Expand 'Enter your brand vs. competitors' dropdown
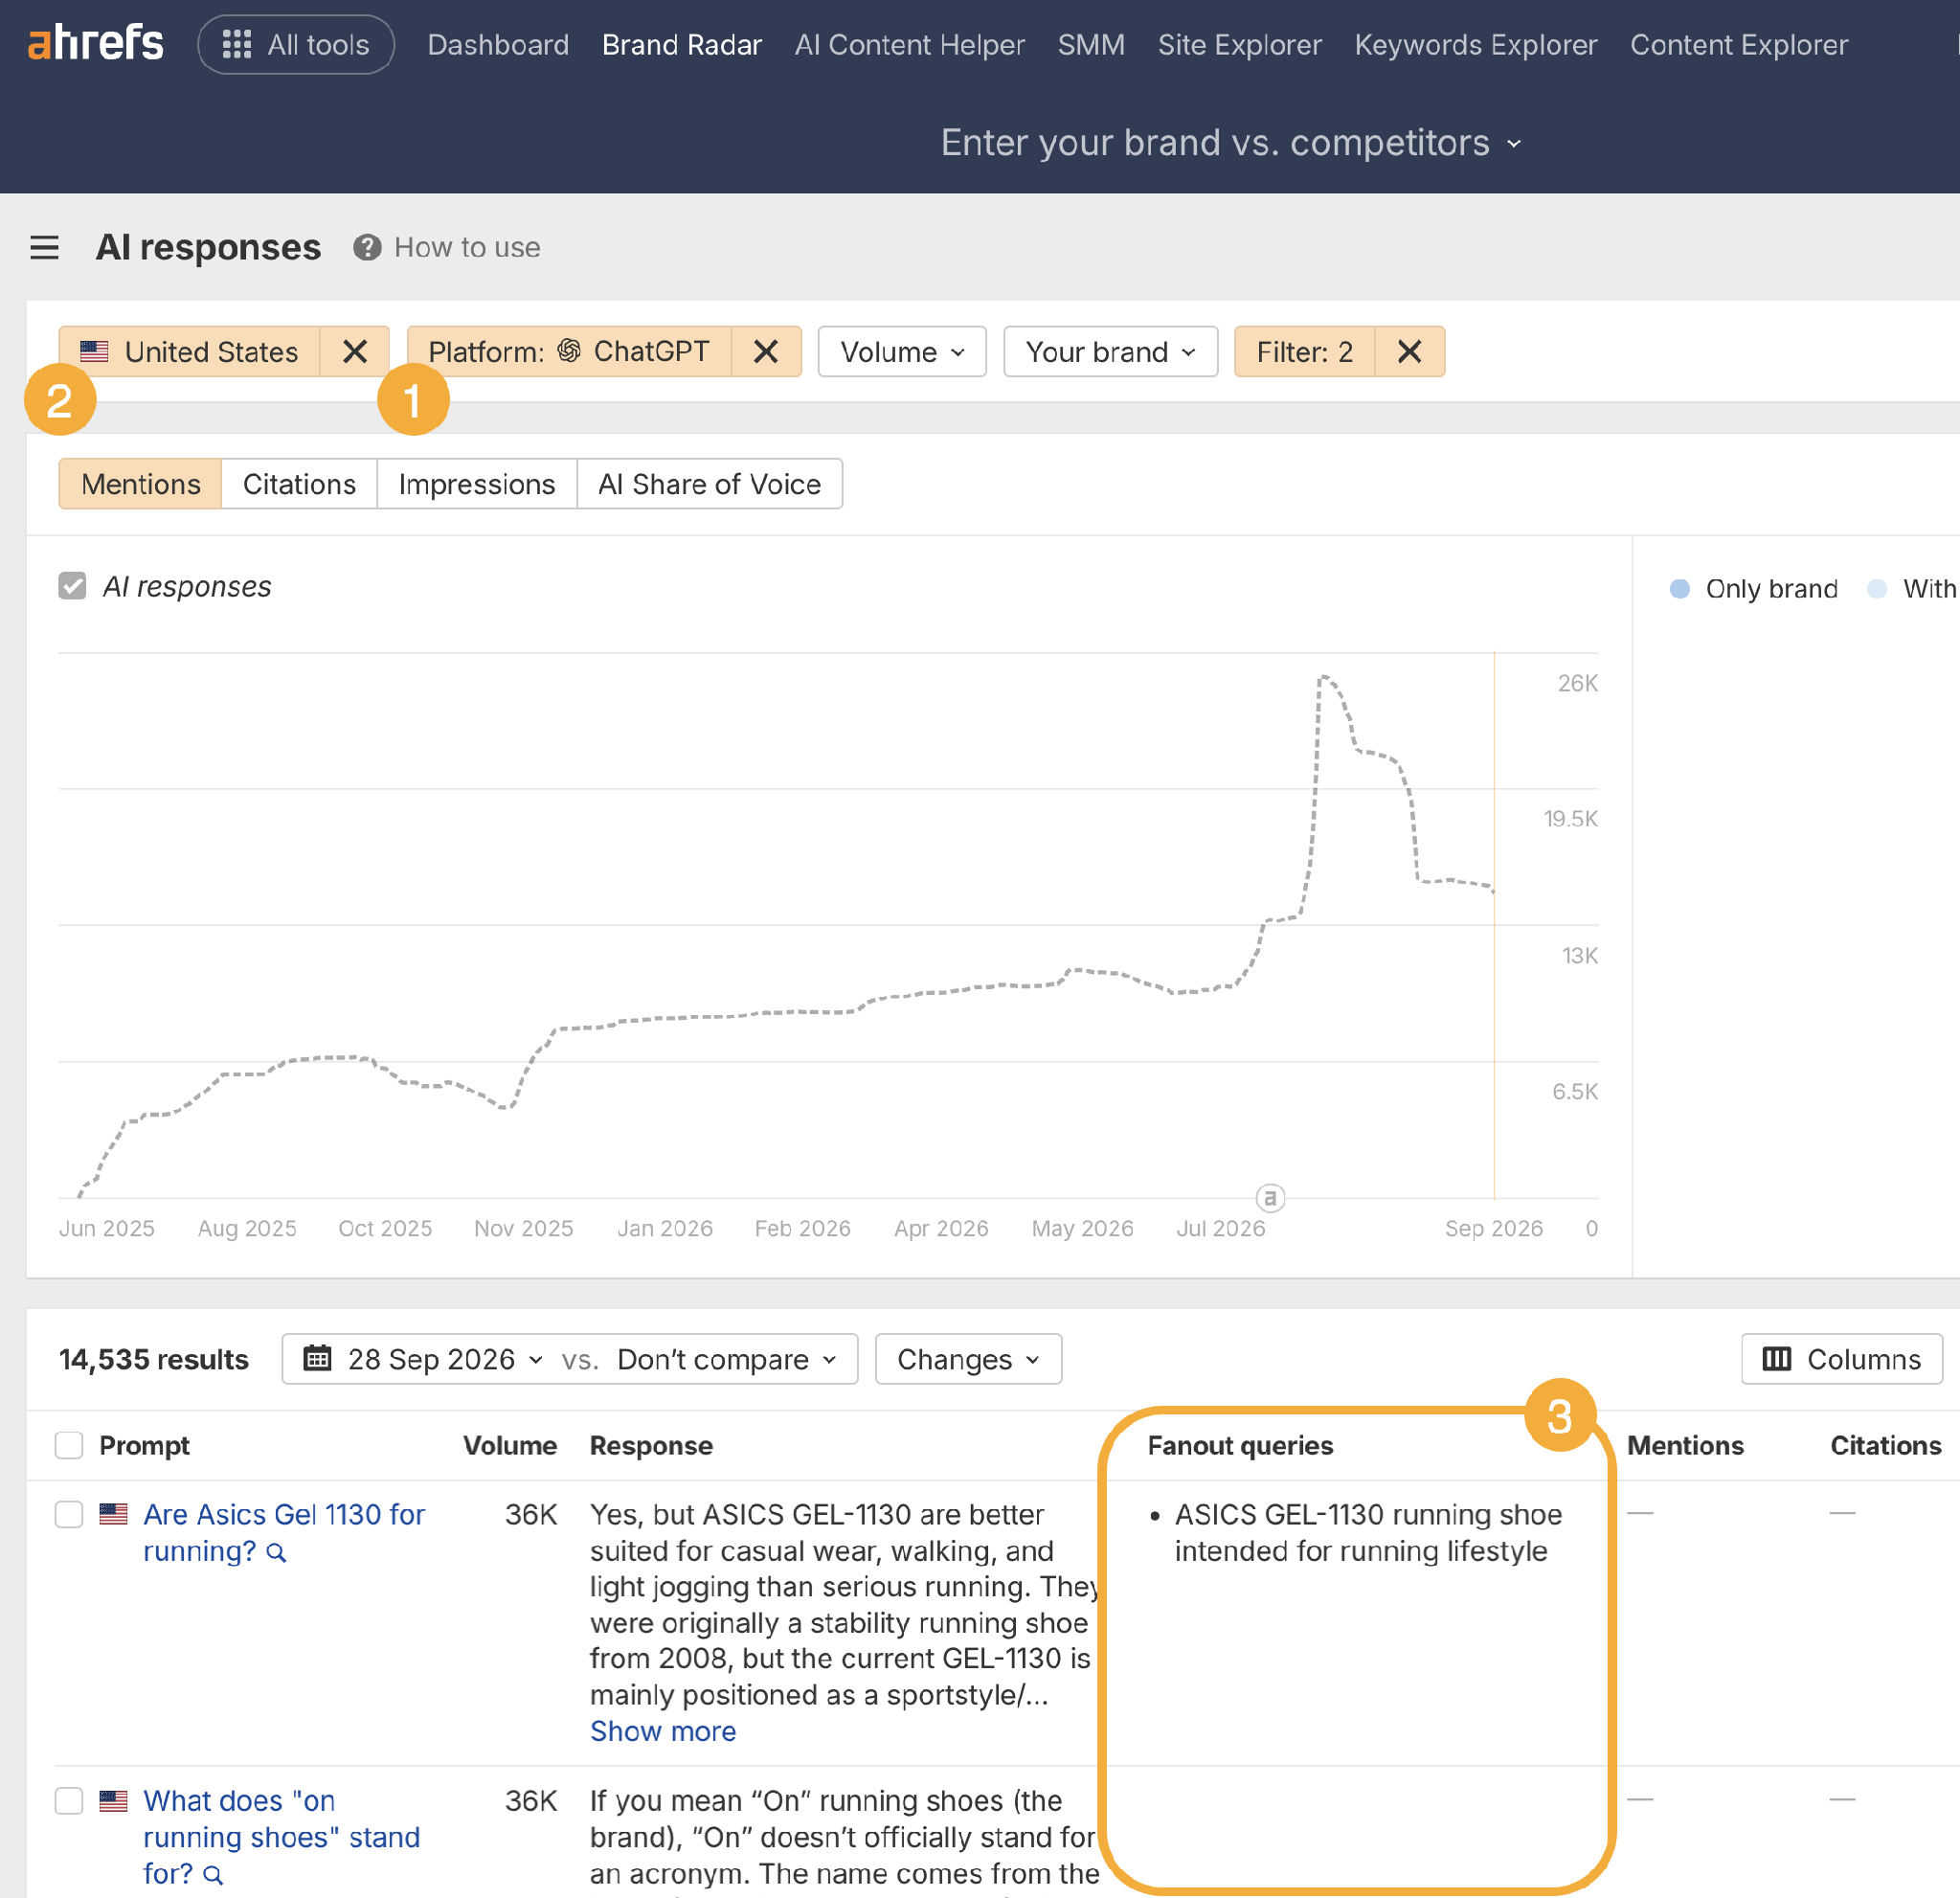1960x1898 pixels. [1231, 143]
